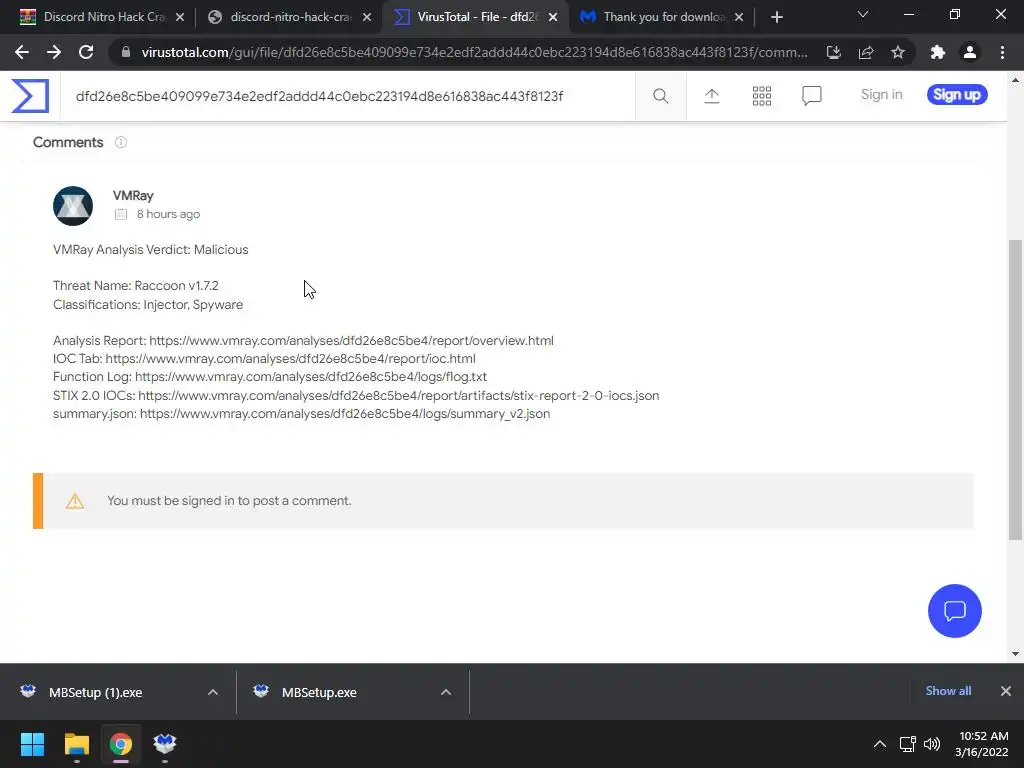Open the MBSetup (1).exe download

[96, 692]
